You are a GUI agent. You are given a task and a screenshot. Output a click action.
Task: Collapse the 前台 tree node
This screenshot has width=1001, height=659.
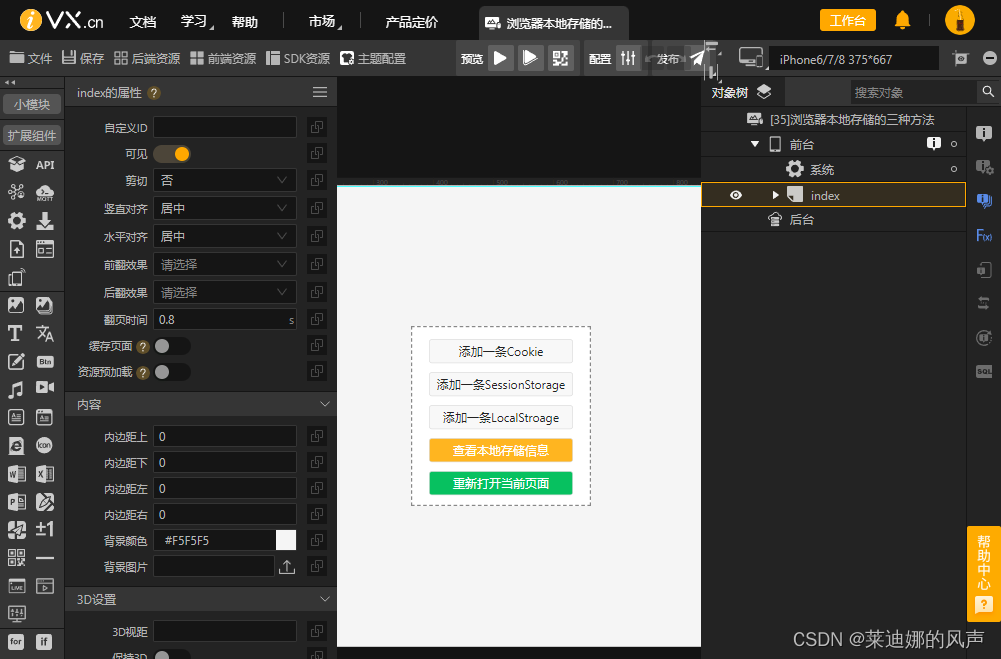pyautogui.click(x=755, y=144)
